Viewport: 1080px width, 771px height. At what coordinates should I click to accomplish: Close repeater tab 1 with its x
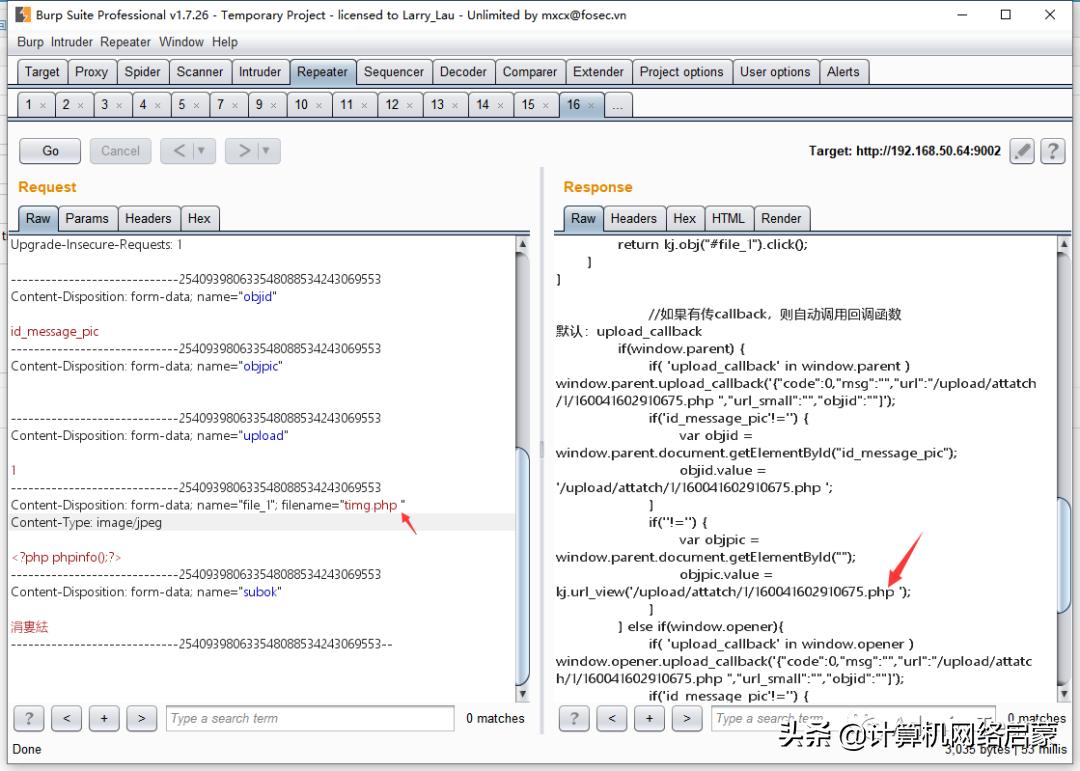[43, 105]
